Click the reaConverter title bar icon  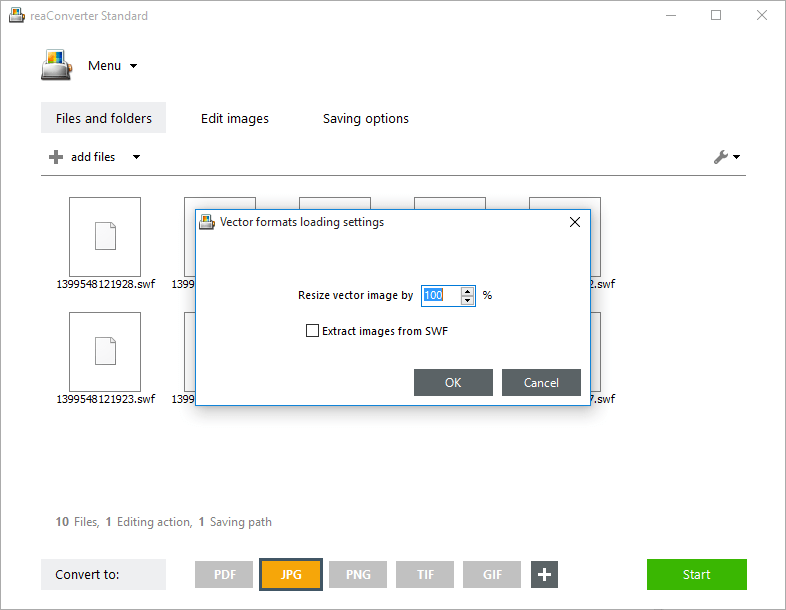[x=17, y=16]
